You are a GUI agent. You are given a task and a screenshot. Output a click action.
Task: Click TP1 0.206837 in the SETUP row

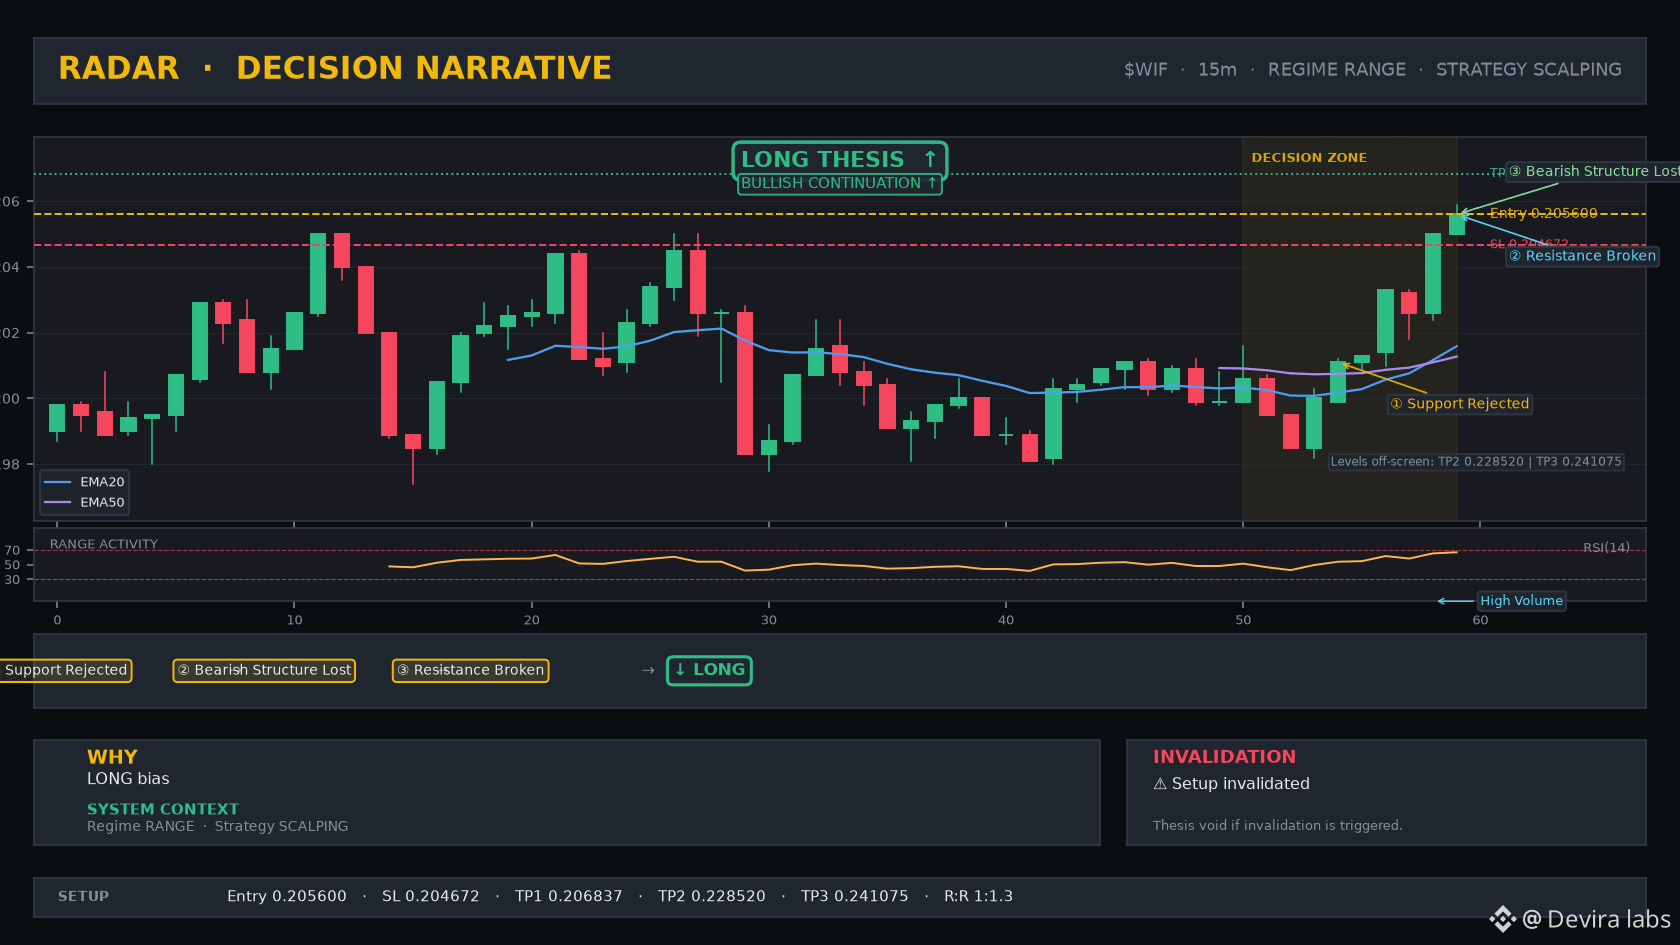point(569,896)
